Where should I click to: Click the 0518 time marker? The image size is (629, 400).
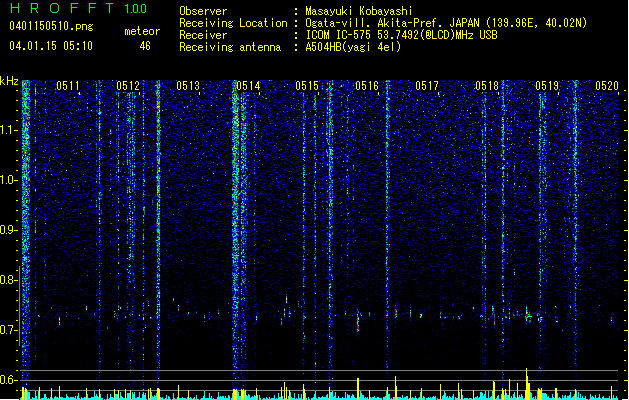click(x=487, y=86)
